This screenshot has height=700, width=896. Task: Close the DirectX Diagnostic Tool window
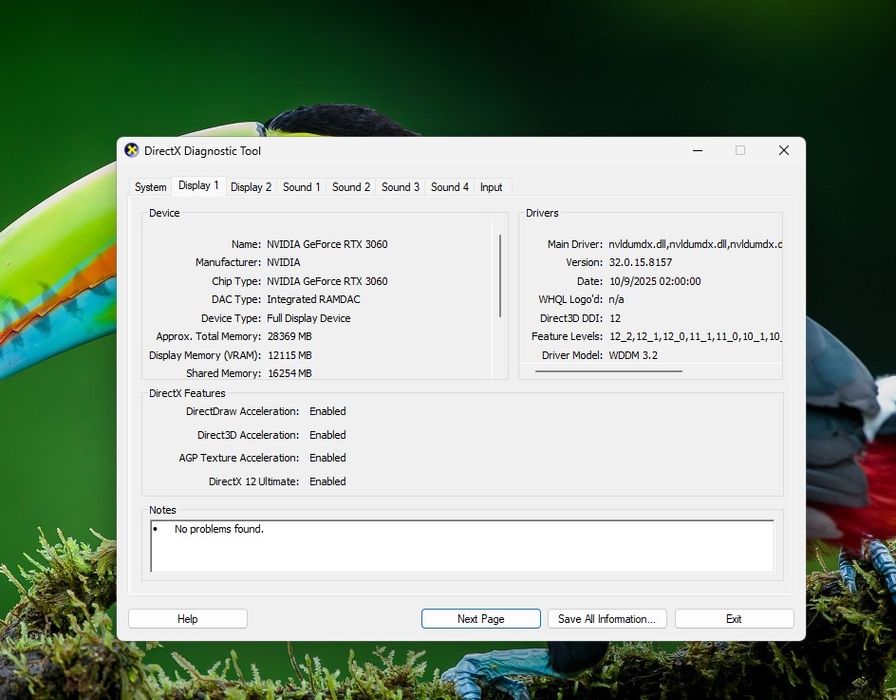tap(783, 150)
